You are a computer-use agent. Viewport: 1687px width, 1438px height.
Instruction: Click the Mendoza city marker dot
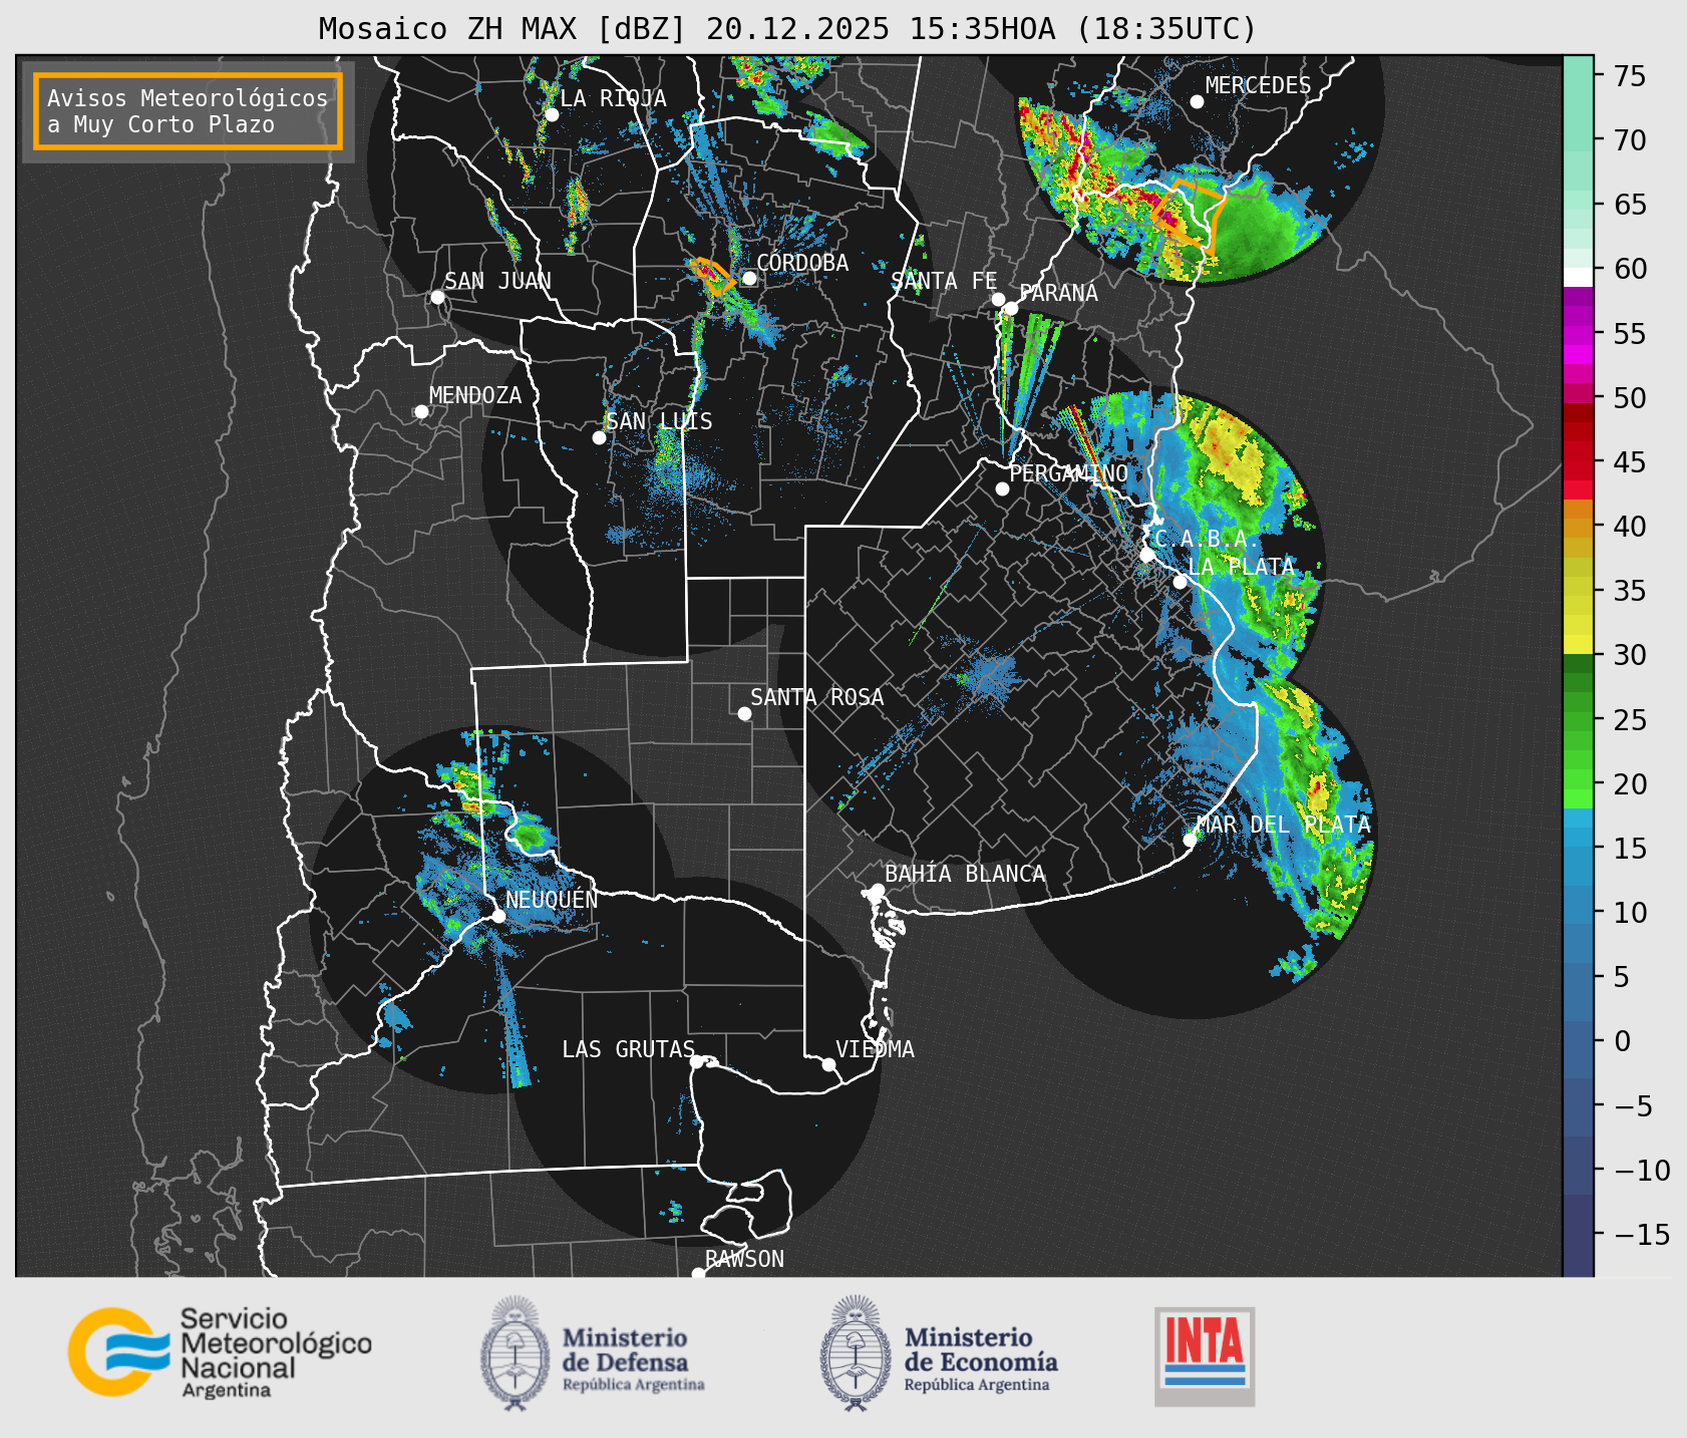(421, 412)
